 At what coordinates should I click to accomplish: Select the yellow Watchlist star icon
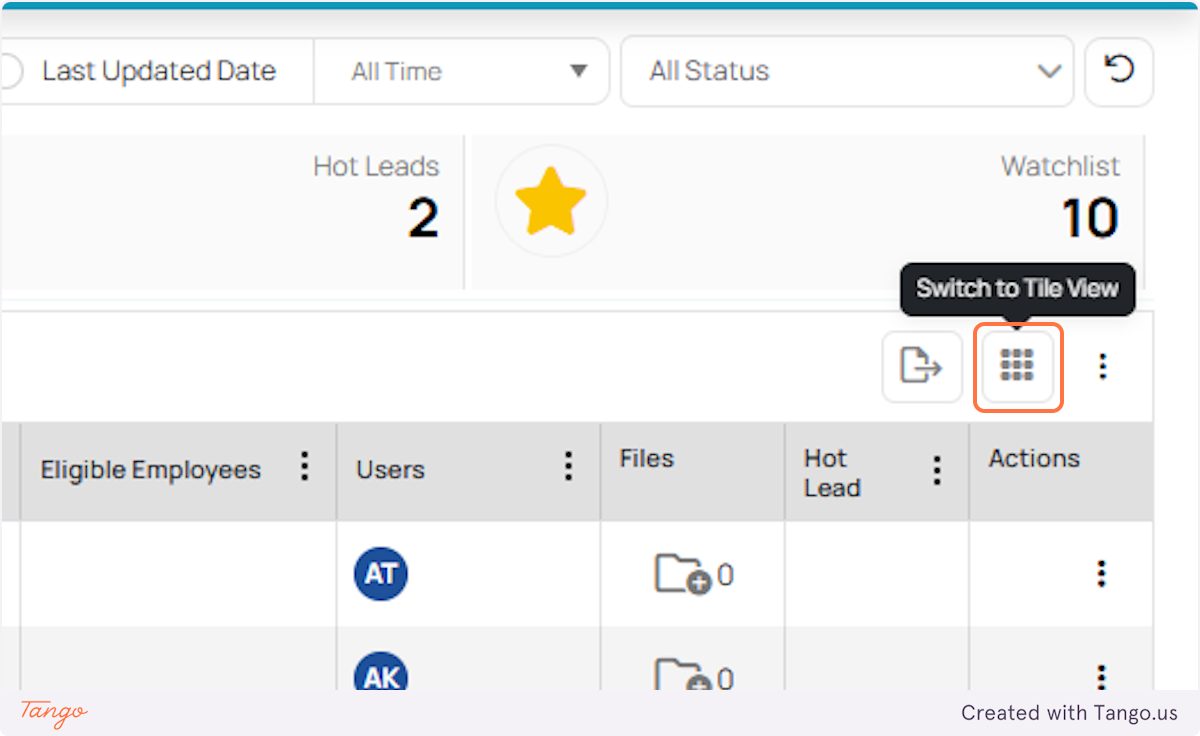551,200
